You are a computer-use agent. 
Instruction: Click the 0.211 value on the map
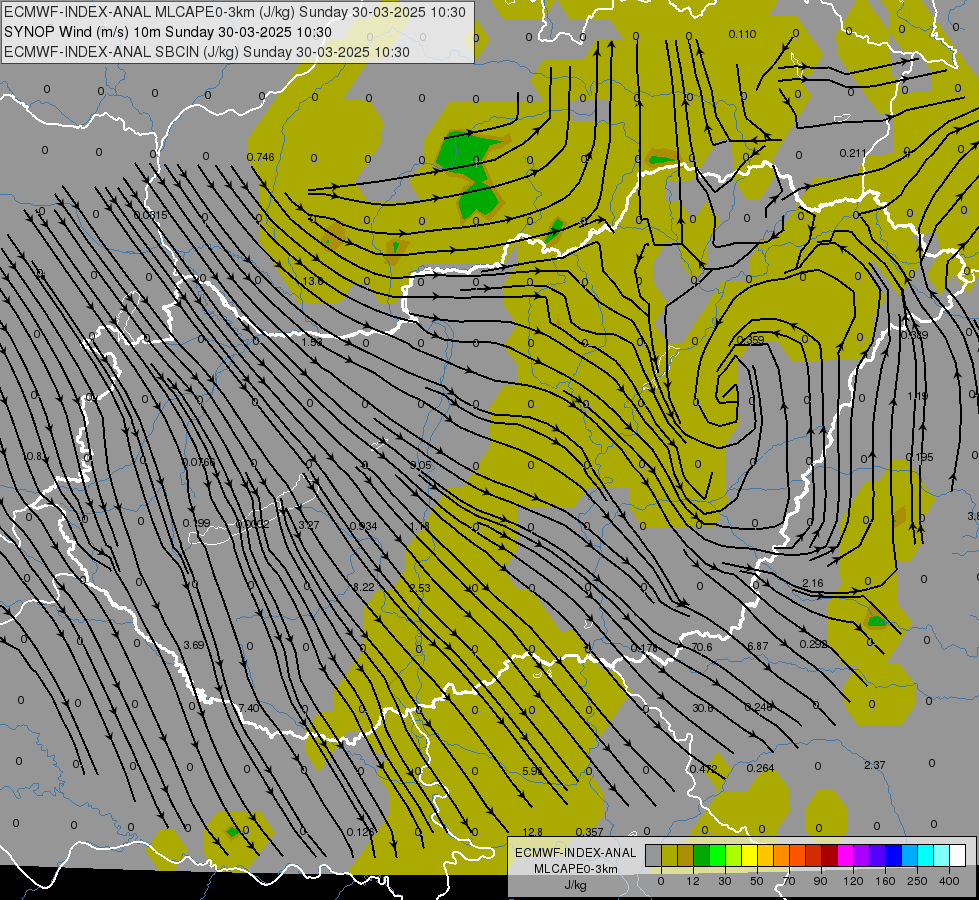[x=853, y=153]
